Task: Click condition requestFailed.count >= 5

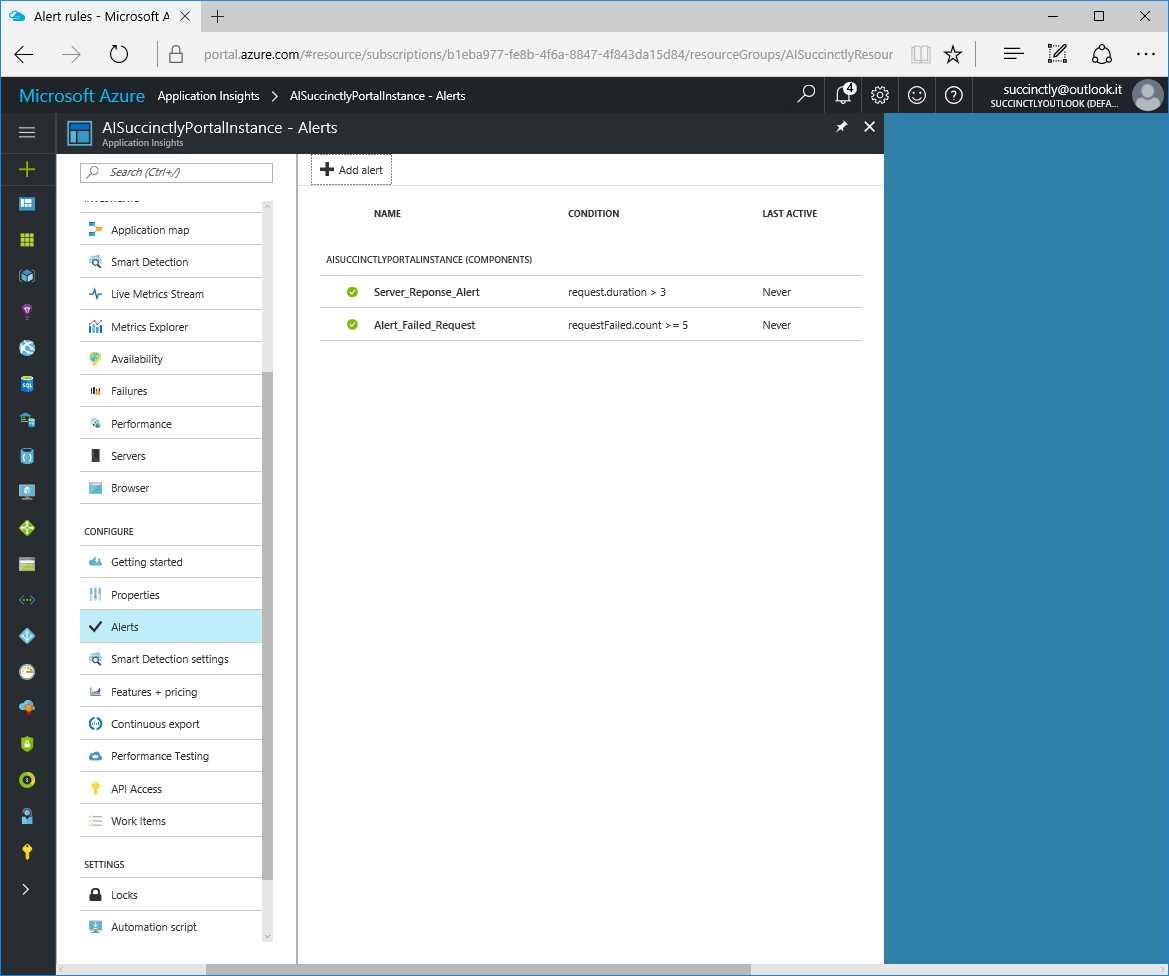Action: coord(628,325)
